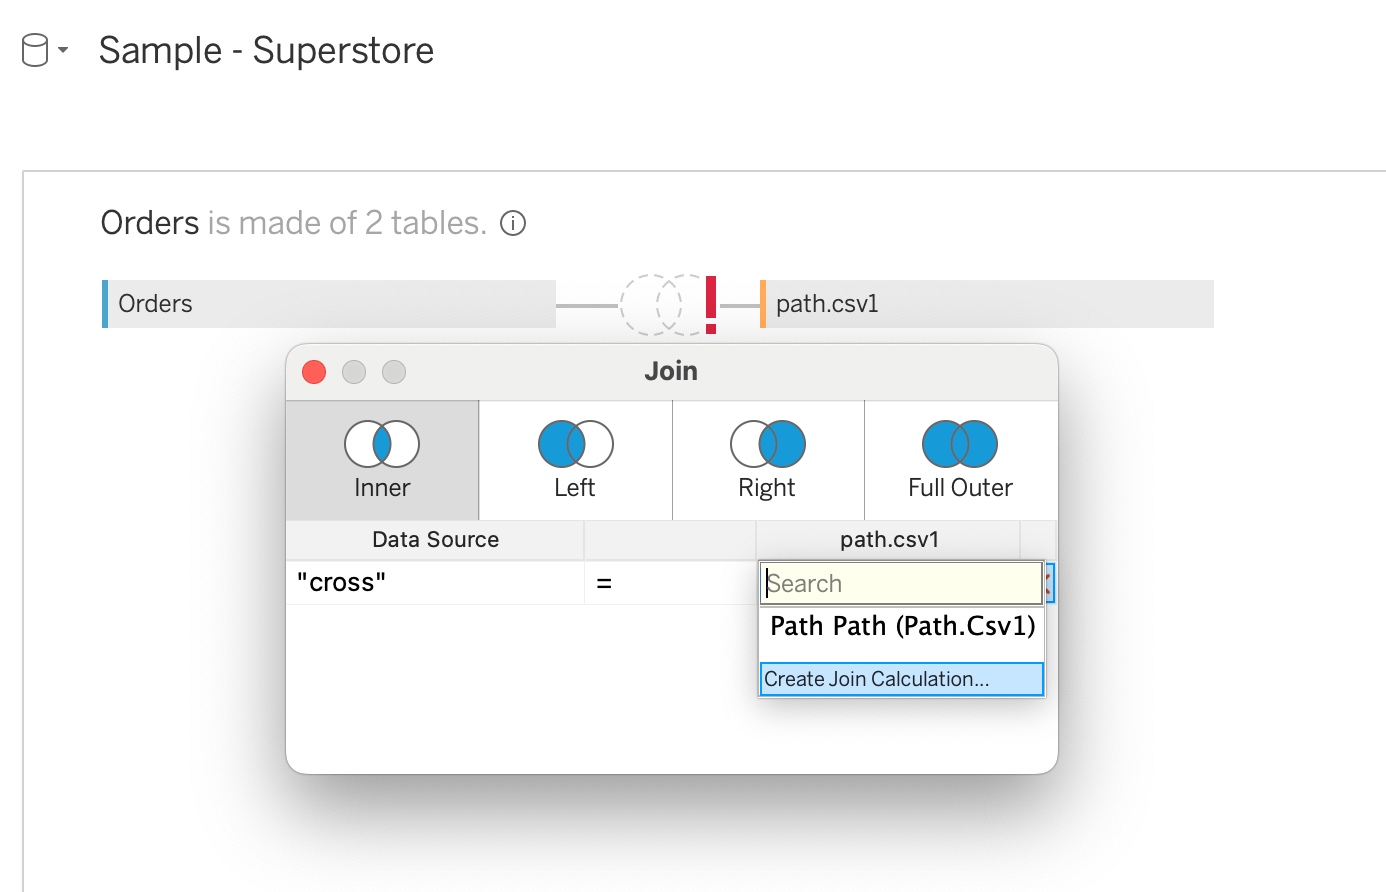Click the Search field in field list
The width and height of the screenshot is (1386, 892).
click(901, 584)
